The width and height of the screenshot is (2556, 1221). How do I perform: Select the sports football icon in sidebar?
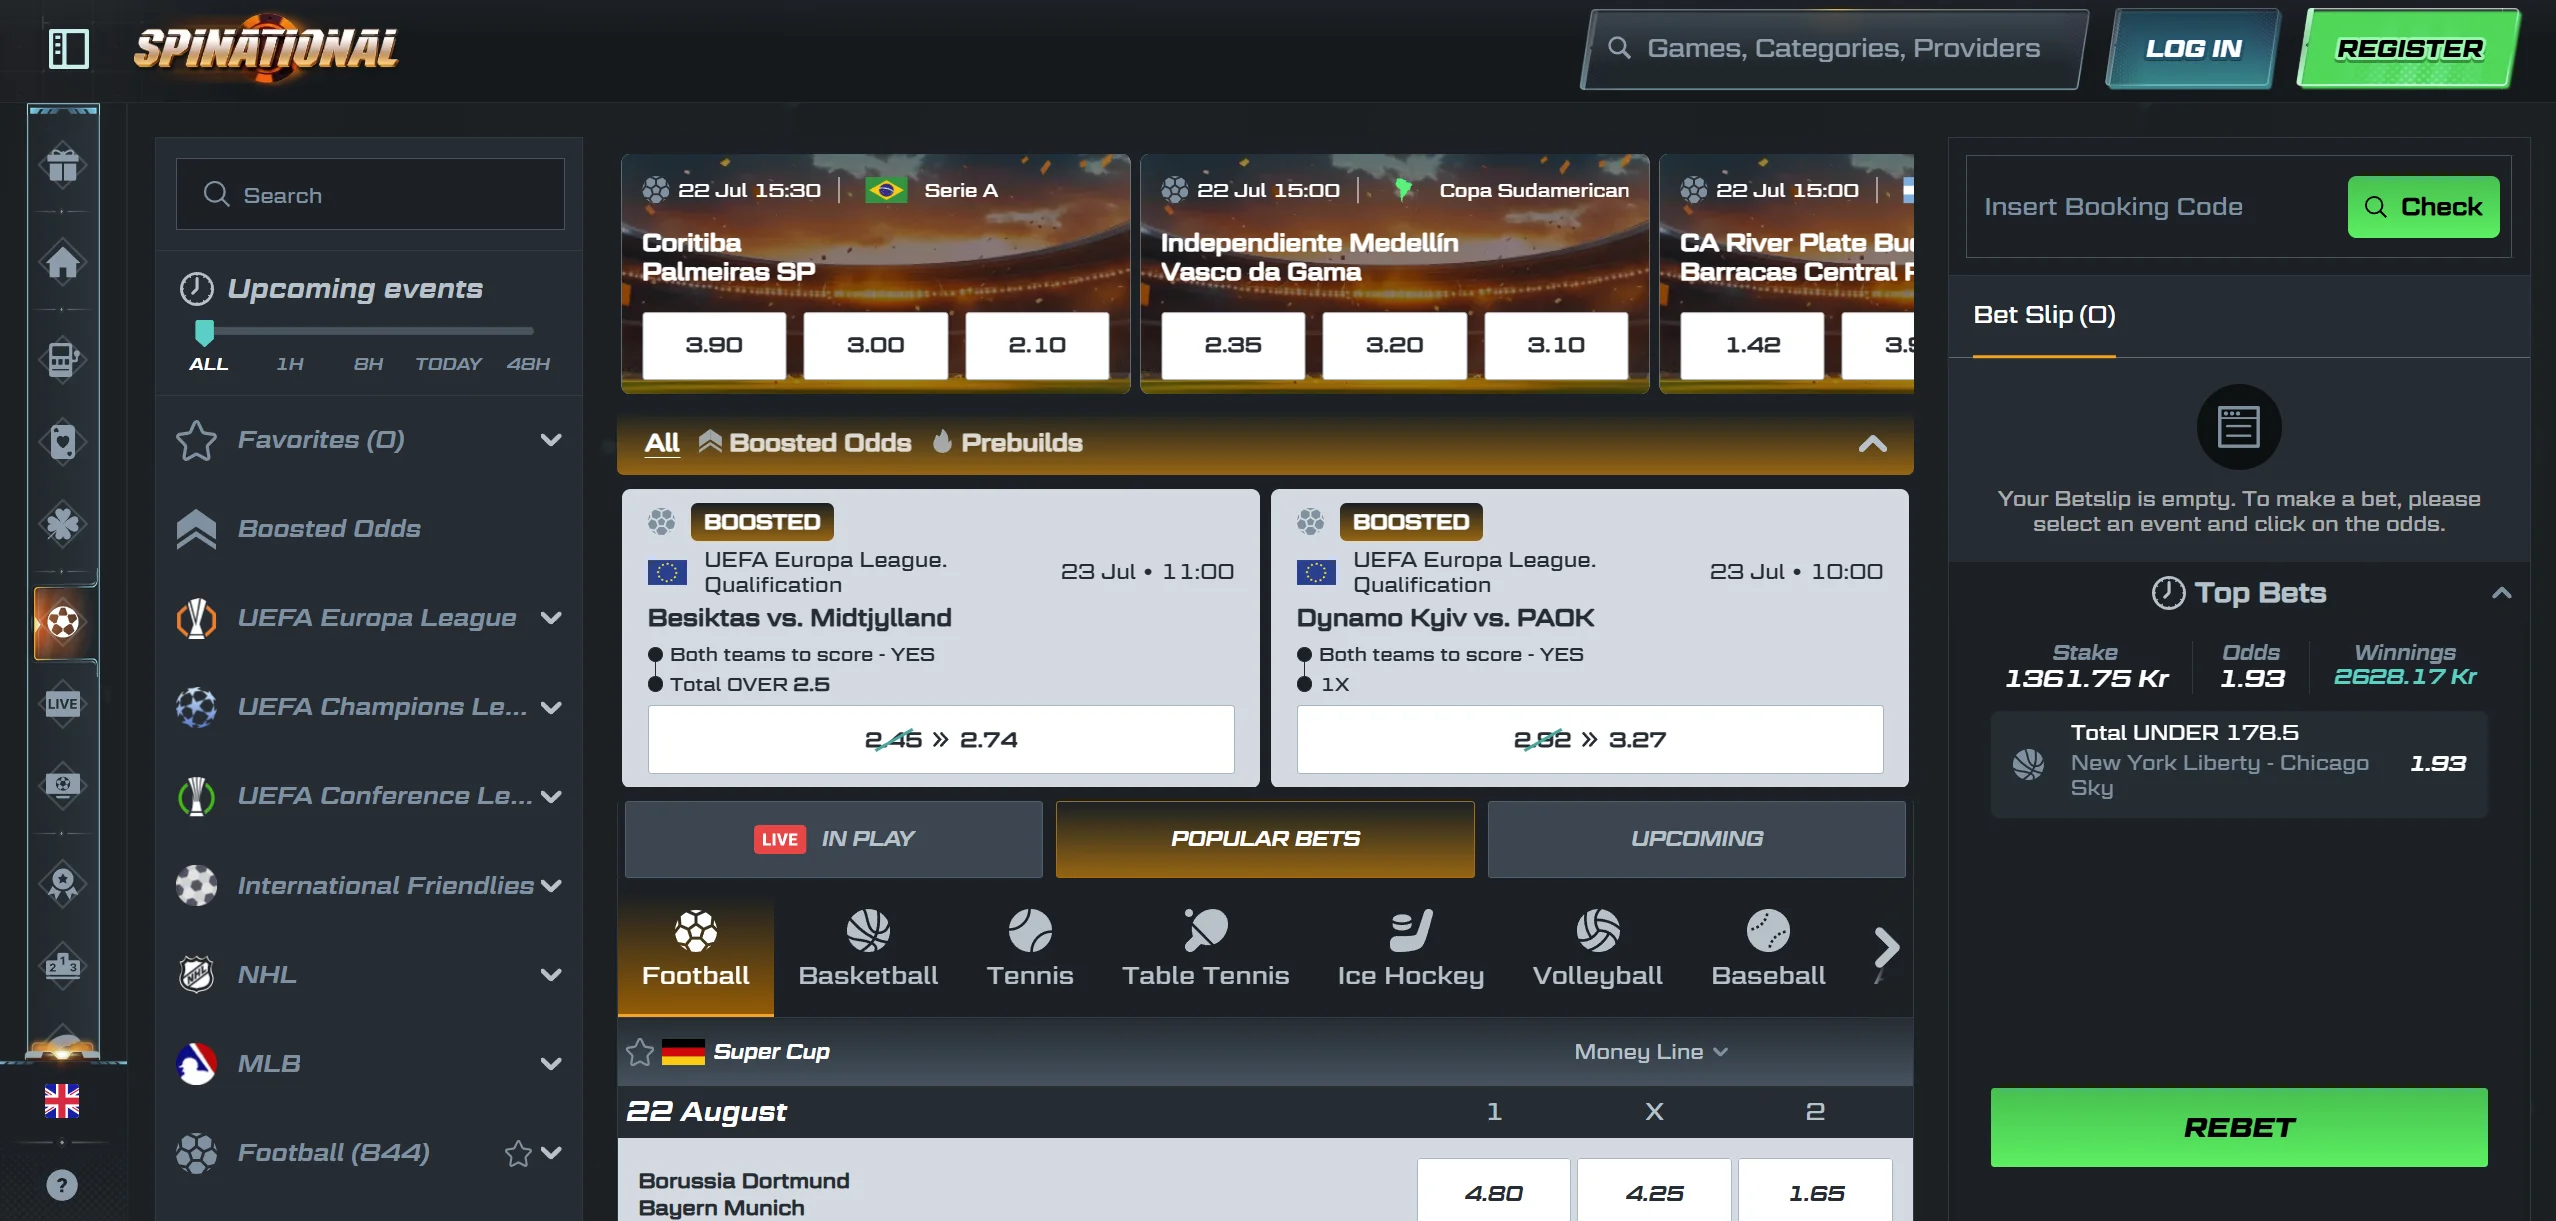pos(63,622)
